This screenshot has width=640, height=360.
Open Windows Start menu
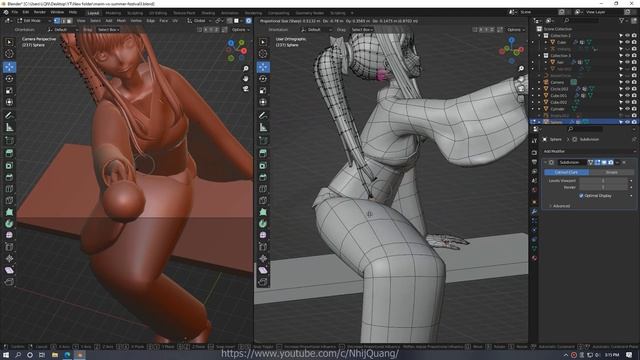click(6, 355)
